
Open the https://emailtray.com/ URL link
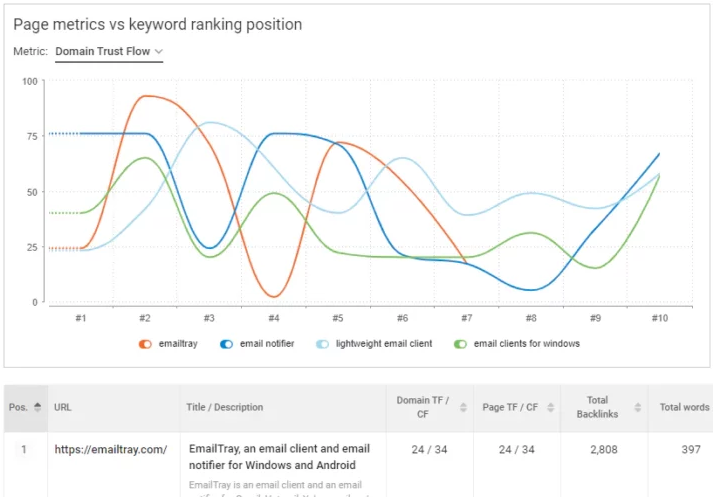pos(110,450)
